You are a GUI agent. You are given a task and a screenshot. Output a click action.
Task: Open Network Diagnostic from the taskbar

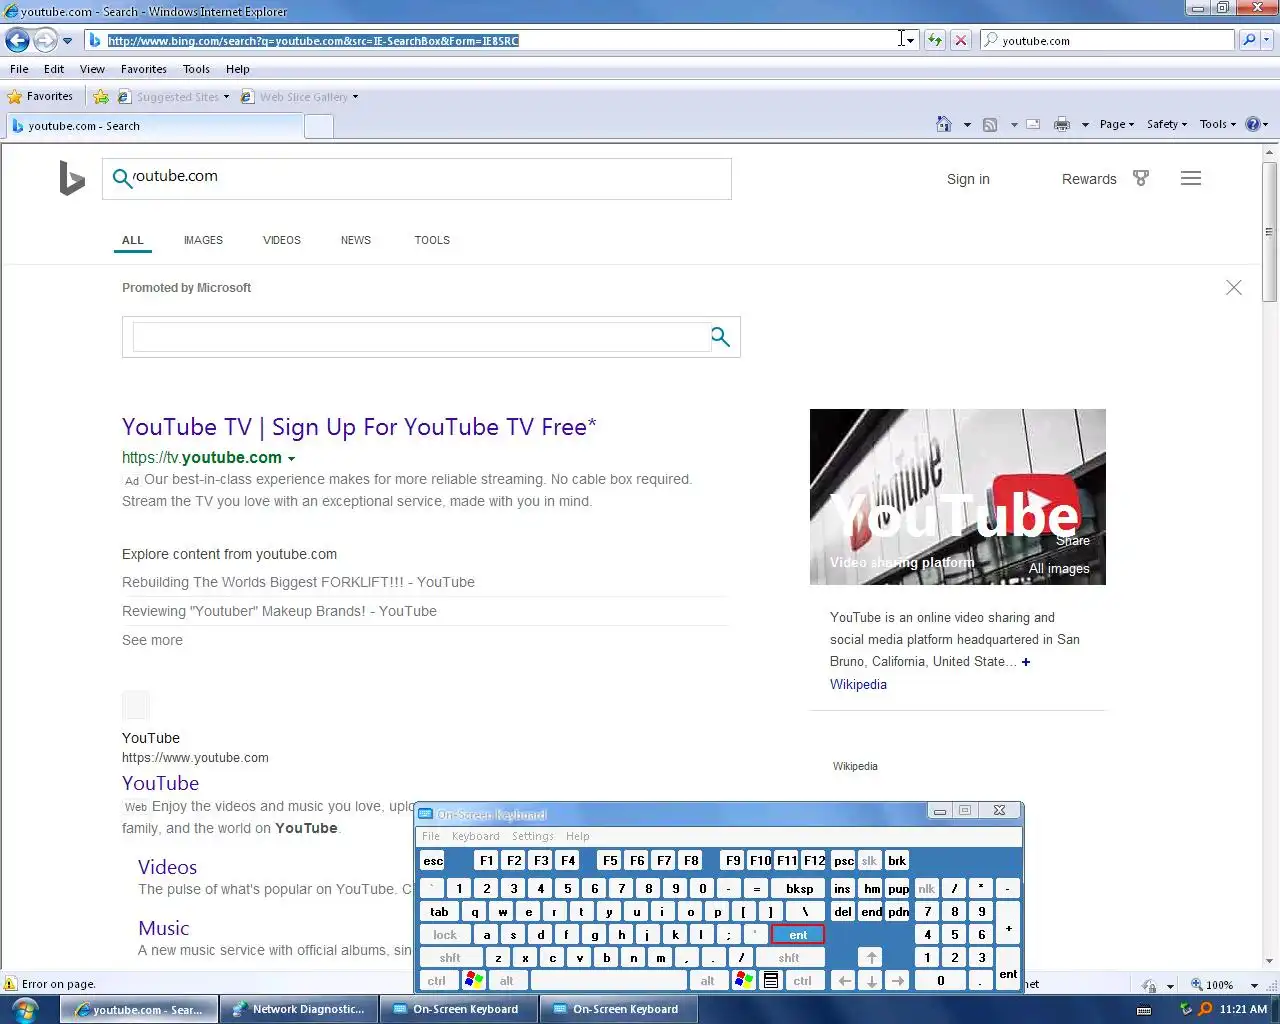[x=300, y=1009]
